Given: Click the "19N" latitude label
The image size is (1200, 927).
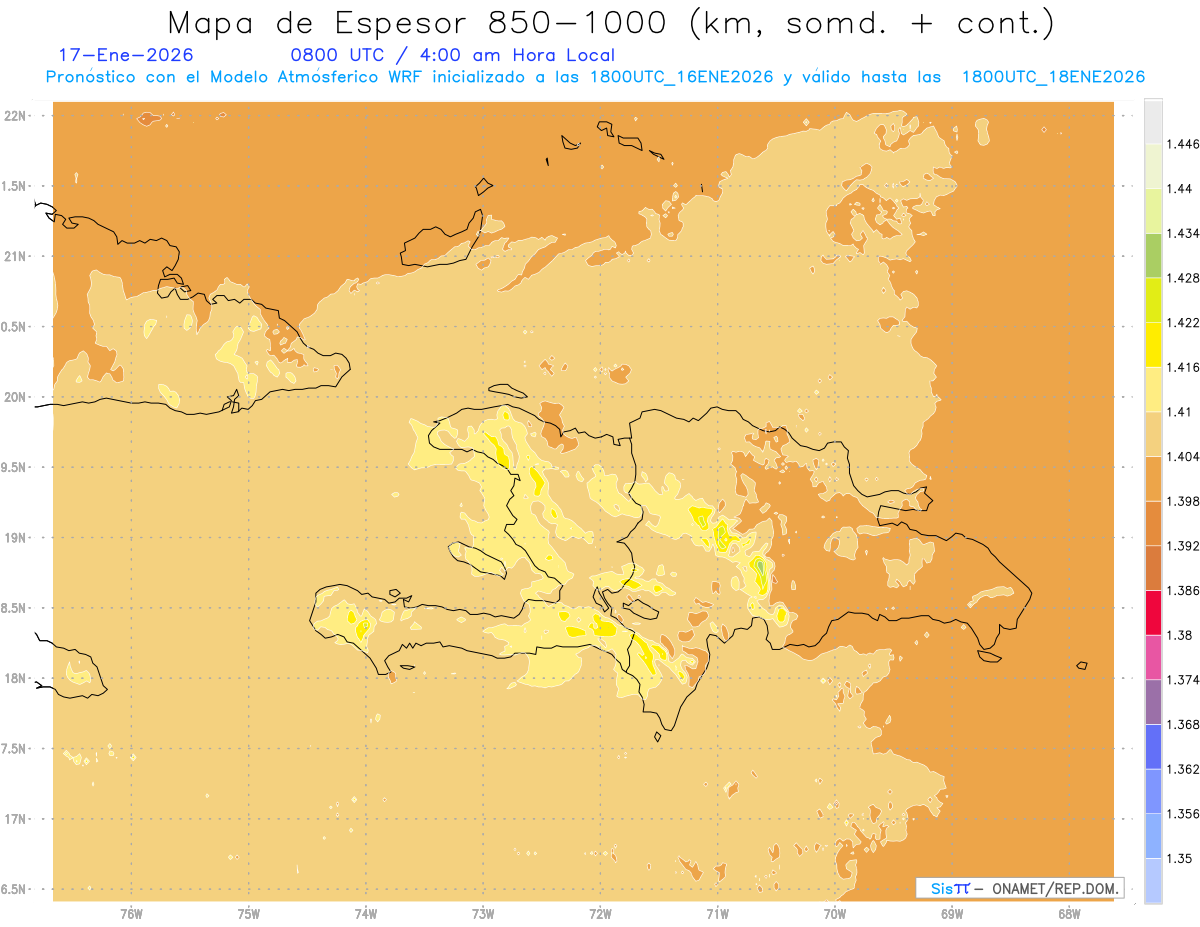Looking at the screenshot, I should [15, 538].
